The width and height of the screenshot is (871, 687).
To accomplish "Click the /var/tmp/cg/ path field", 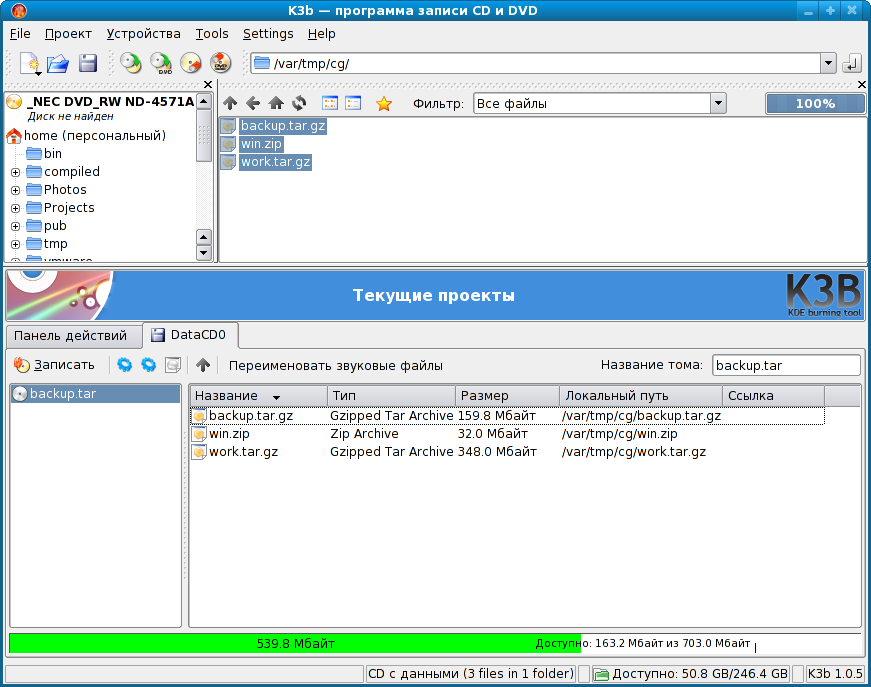I will coord(536,63).
